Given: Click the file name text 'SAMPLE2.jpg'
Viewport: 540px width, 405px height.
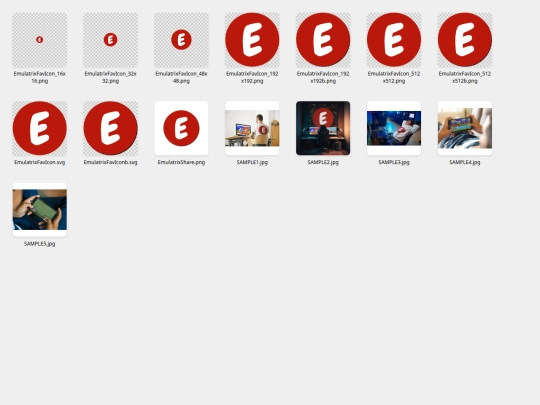Looking at the screenshot, I should [323, 162].
